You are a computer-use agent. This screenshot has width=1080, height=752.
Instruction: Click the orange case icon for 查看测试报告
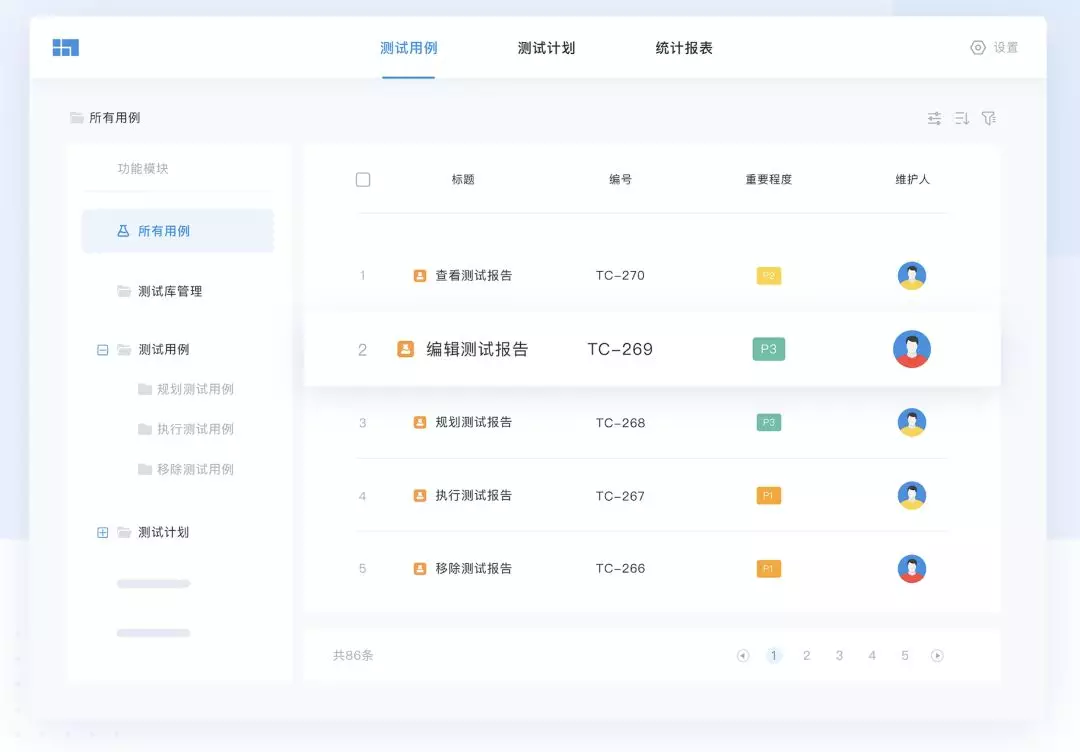(419, 275)
